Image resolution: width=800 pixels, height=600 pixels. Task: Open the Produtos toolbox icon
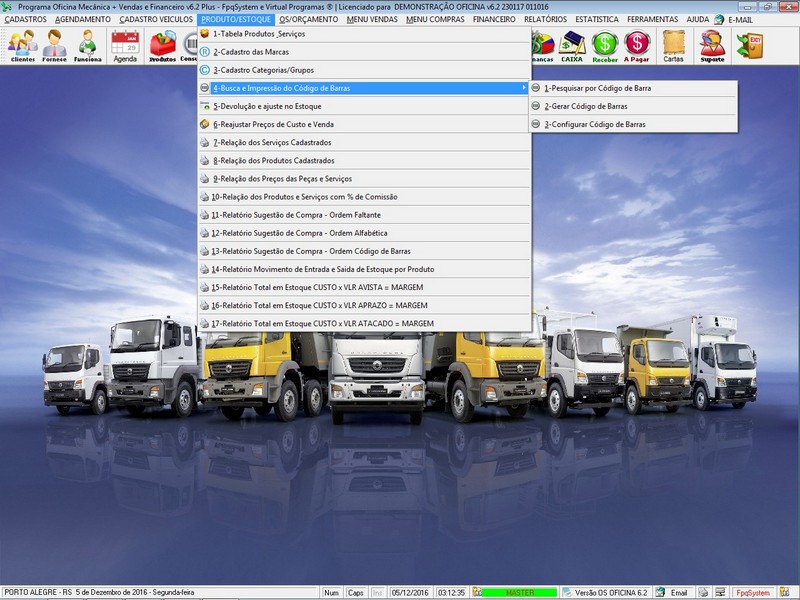(163, 45)
